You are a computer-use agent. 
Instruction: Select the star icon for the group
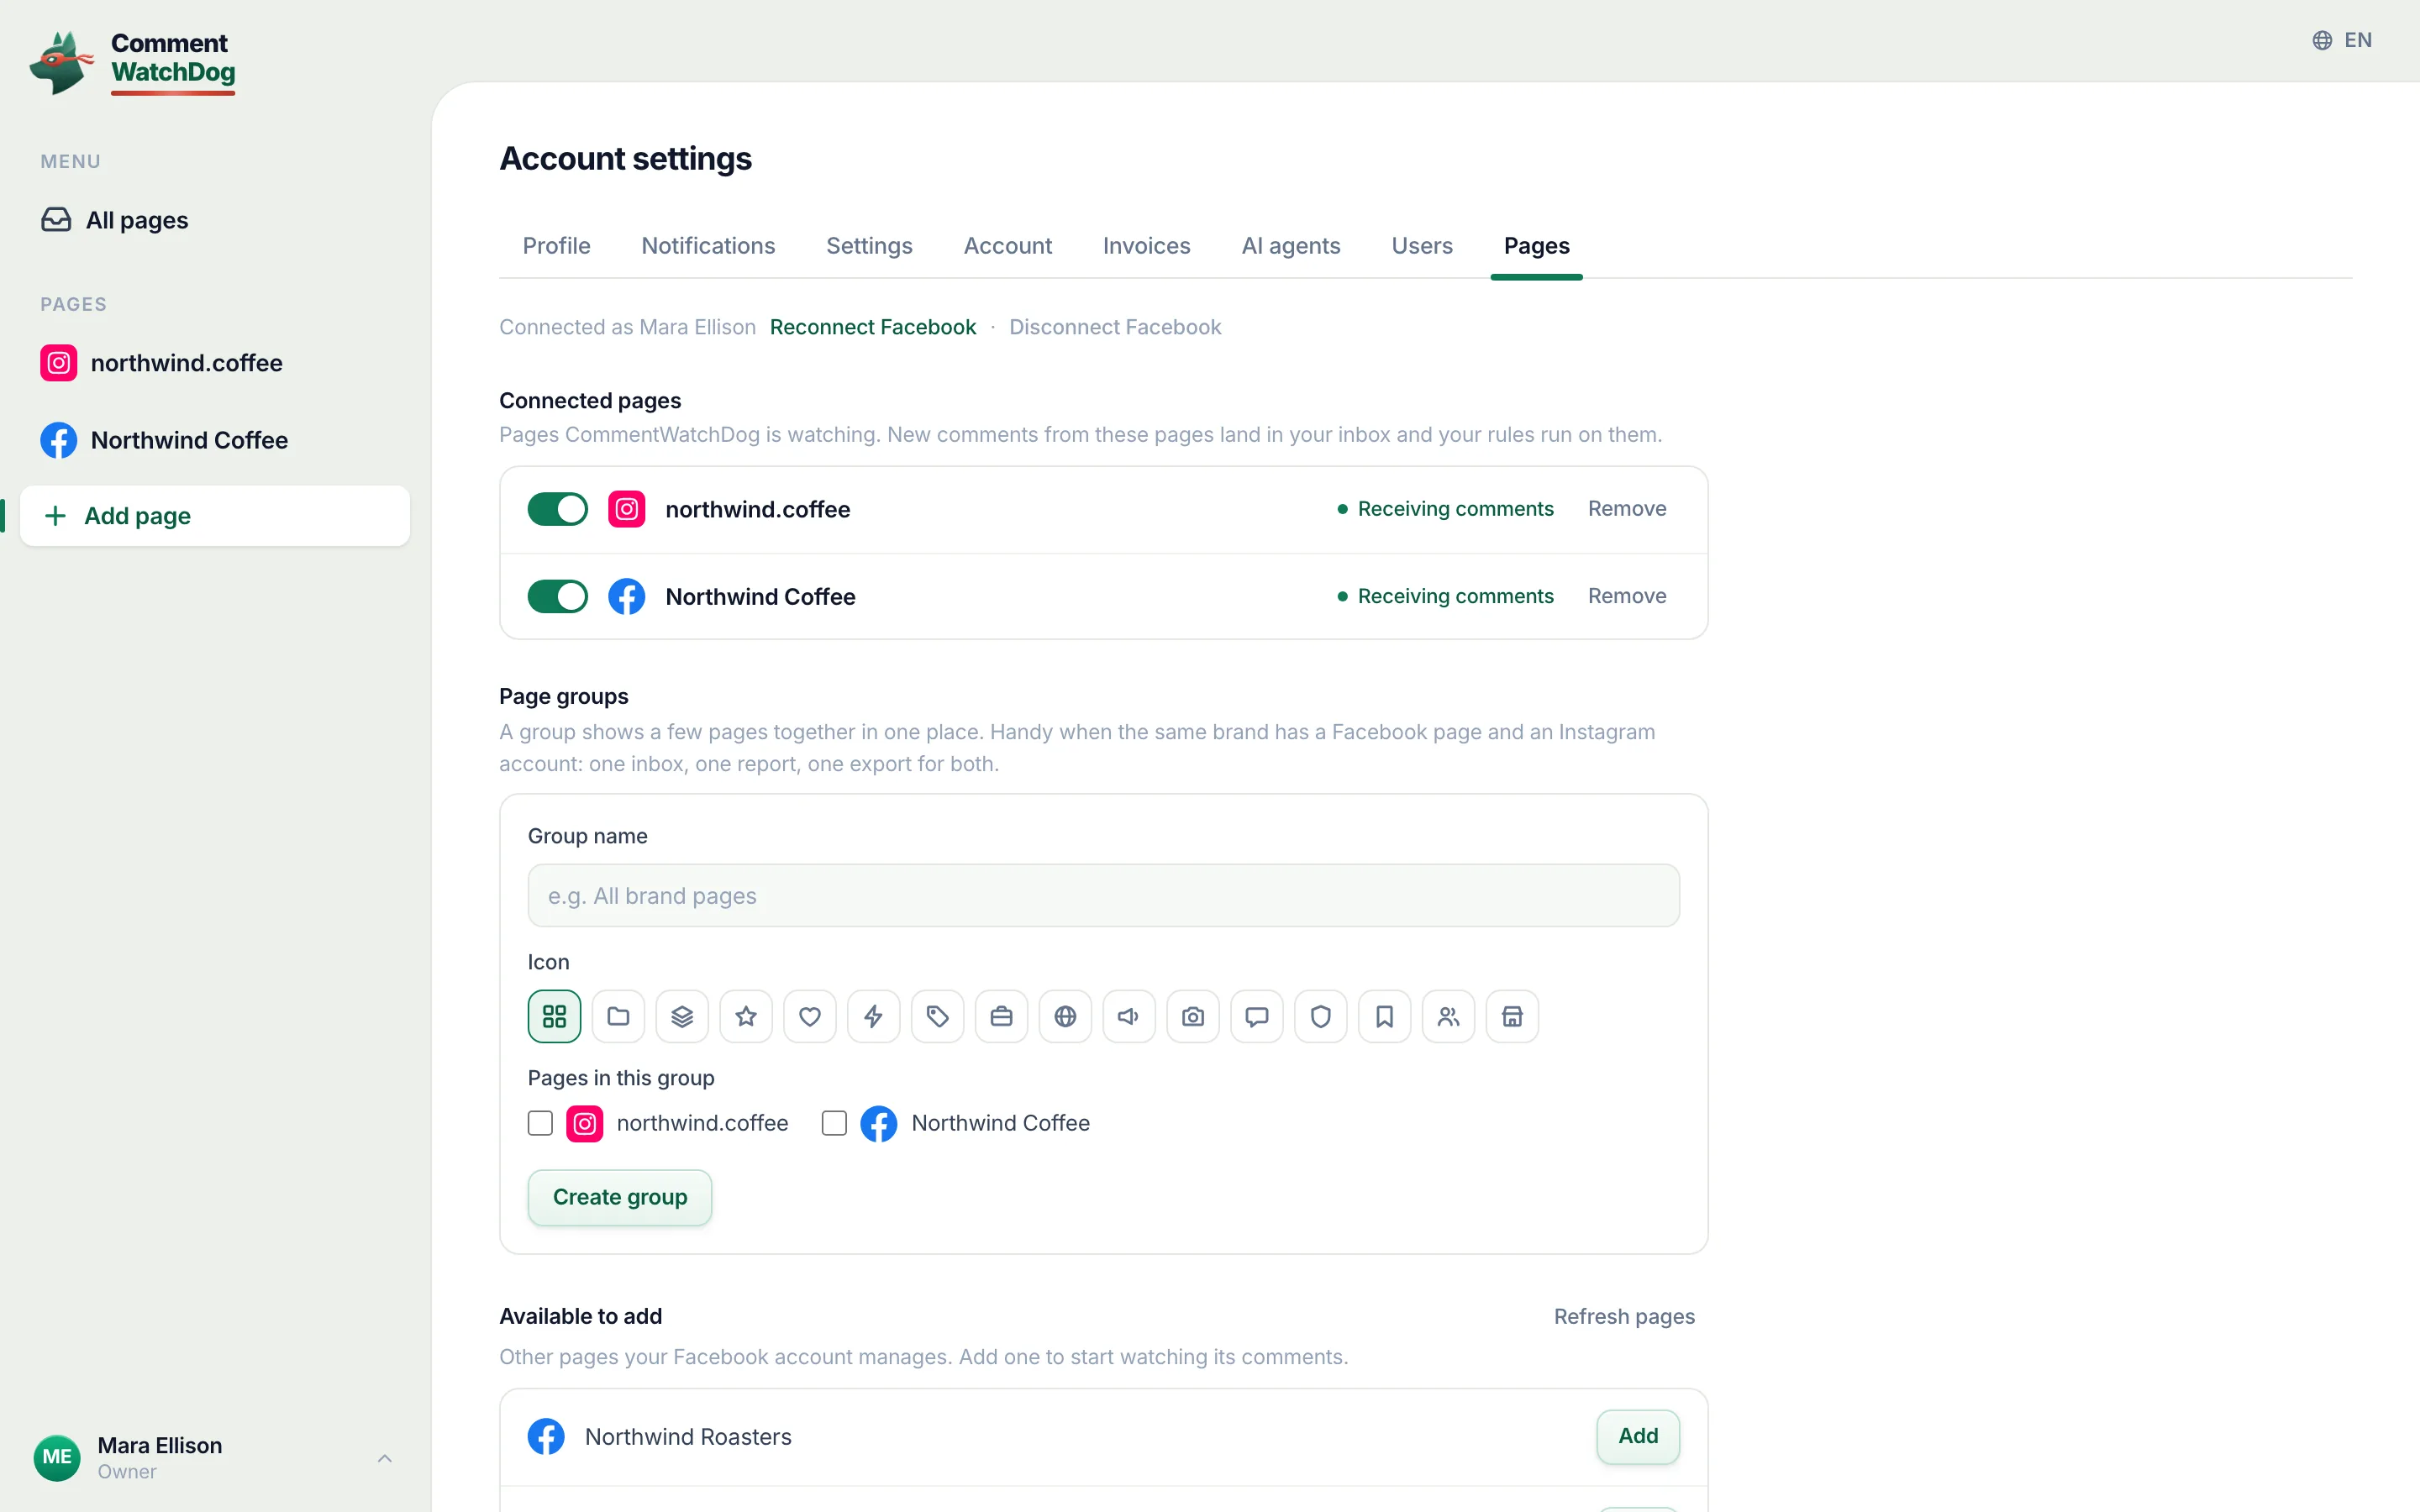tap(746, 1016)
